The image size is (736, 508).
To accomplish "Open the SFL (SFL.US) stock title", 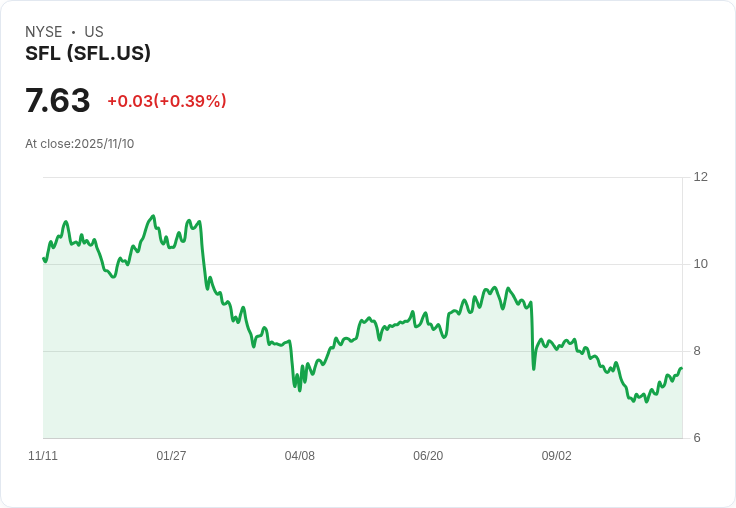I will pos(88,54).
